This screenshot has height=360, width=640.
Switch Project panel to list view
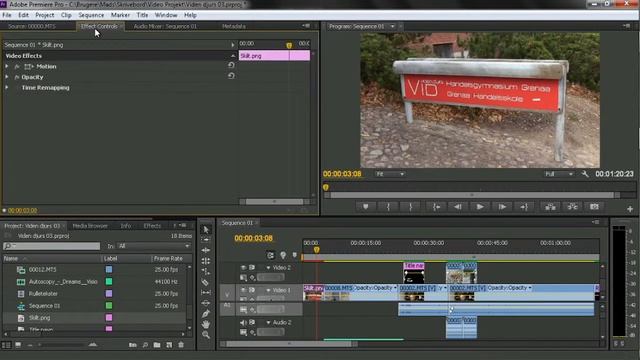6,345
